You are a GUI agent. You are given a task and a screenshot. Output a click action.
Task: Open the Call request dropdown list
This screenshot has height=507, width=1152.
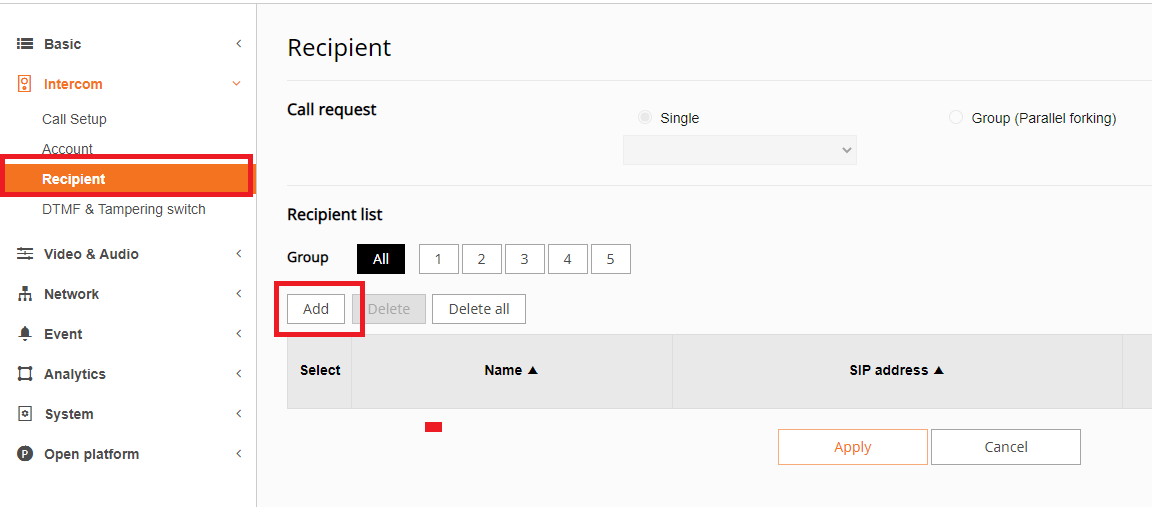[740, 150]
